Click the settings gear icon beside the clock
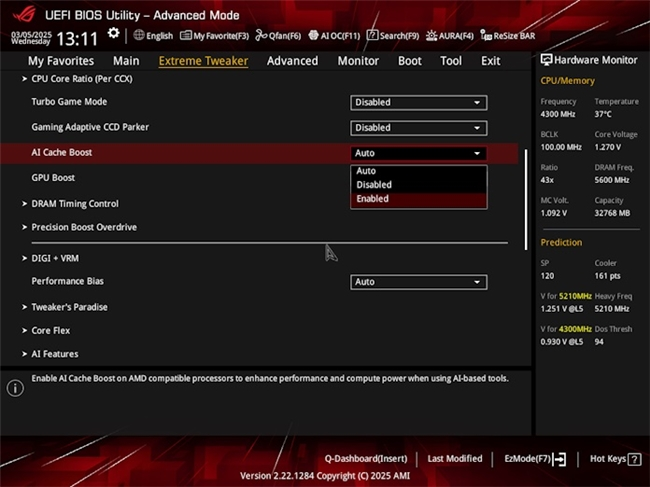Viewport: 650px width, 487px height. (x=113, y=34)
